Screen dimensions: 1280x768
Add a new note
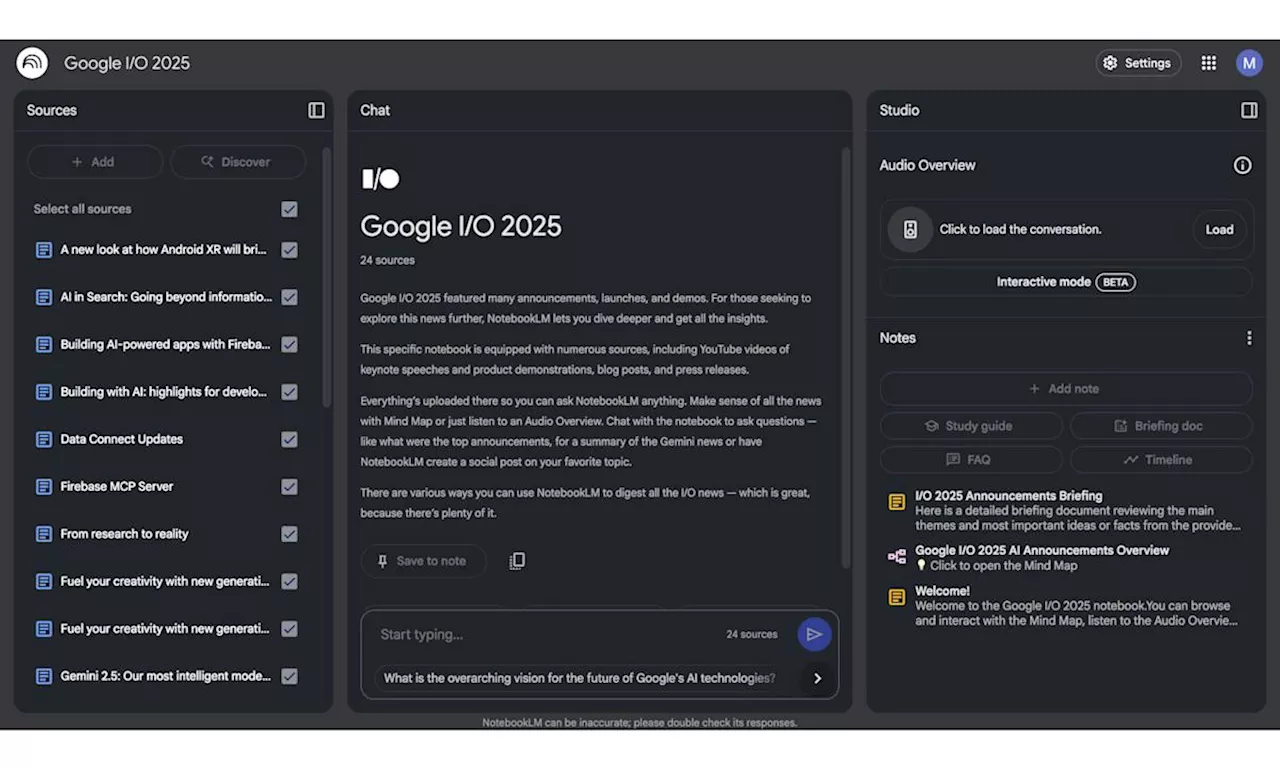coord(1066,389)
